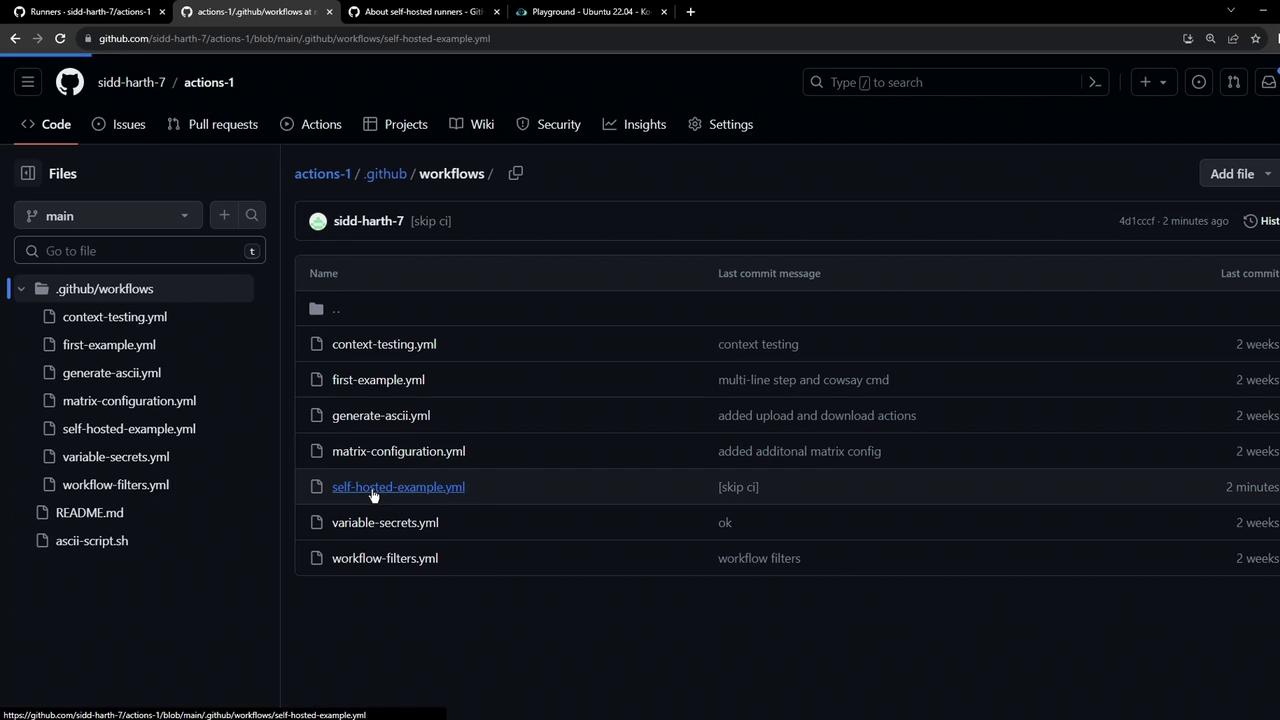Viewport: 1280px width, 720px height.
Task: Navigate to .github breadcrumb link
Action: (386, 174)
